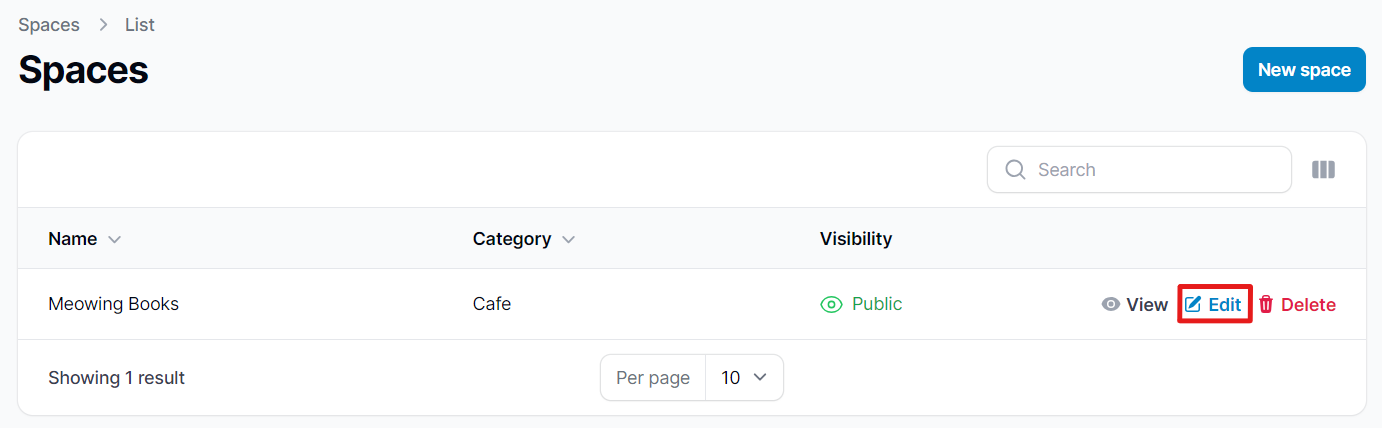Sort using the Category column chevron

pos(568,240)
